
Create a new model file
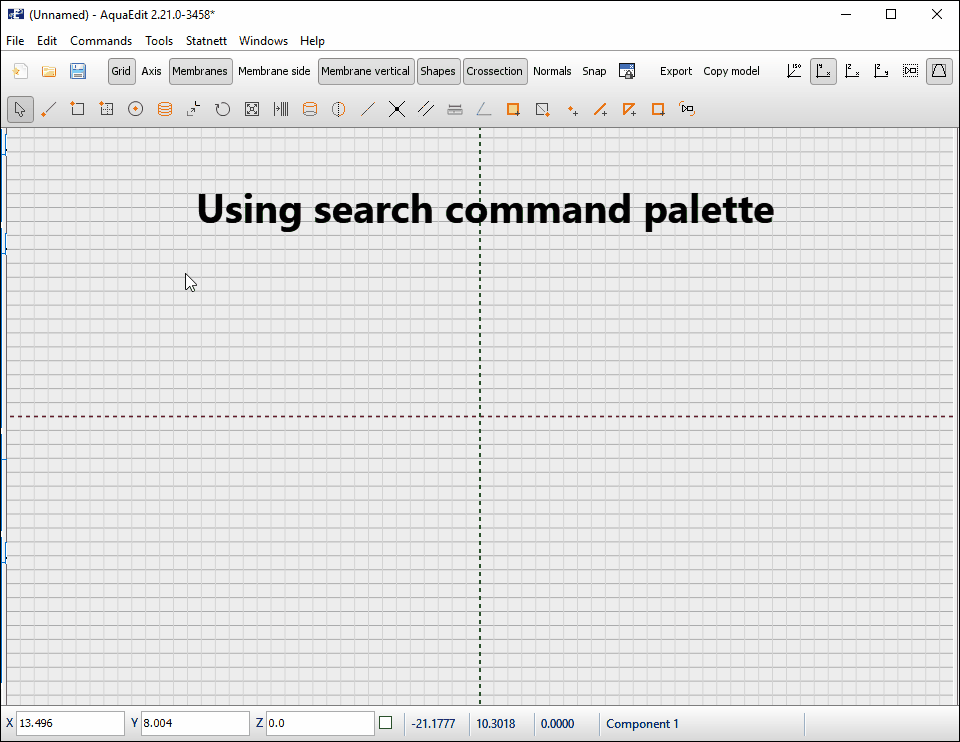[20, 71]
